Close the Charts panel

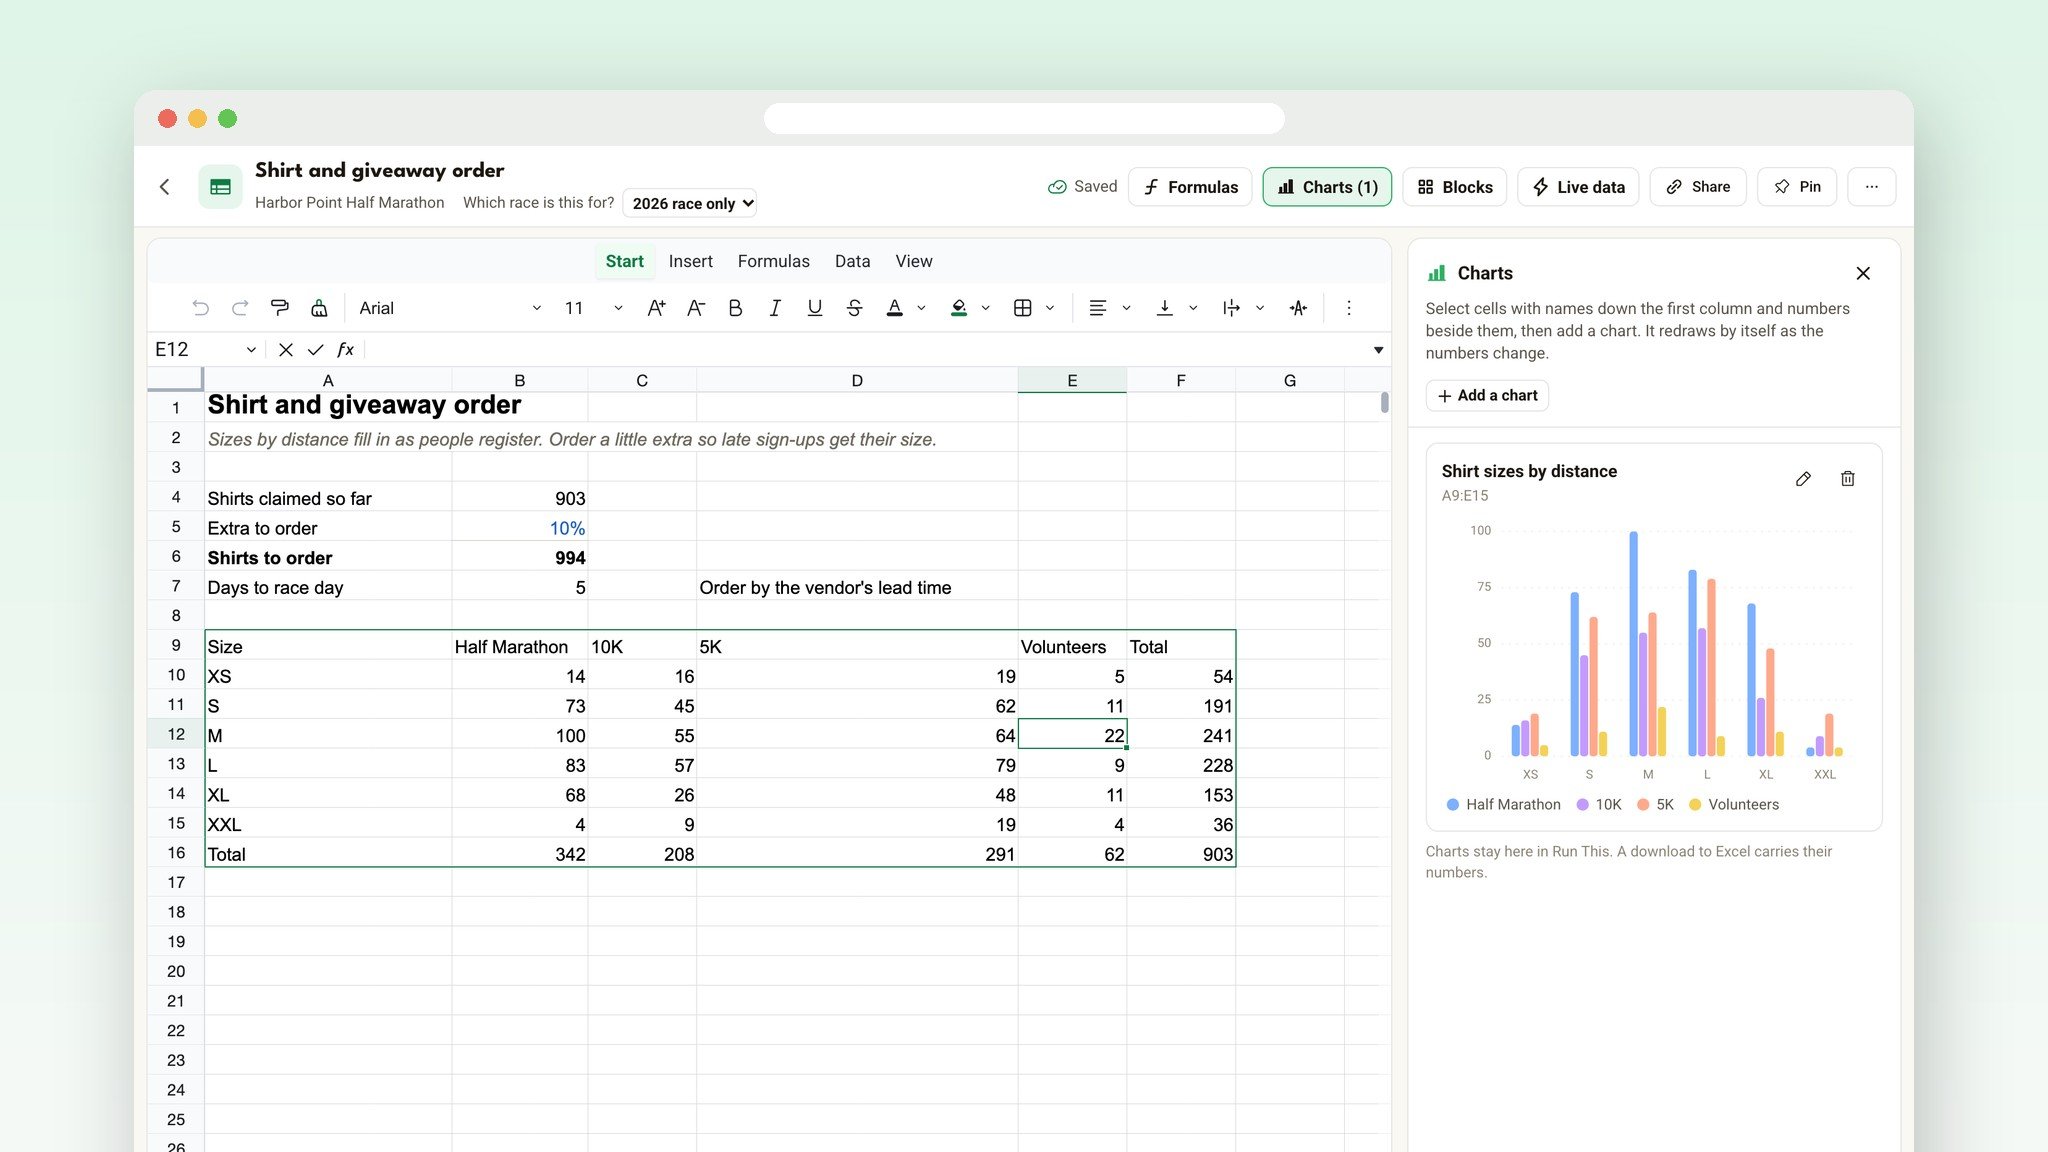click(1863, 273)
